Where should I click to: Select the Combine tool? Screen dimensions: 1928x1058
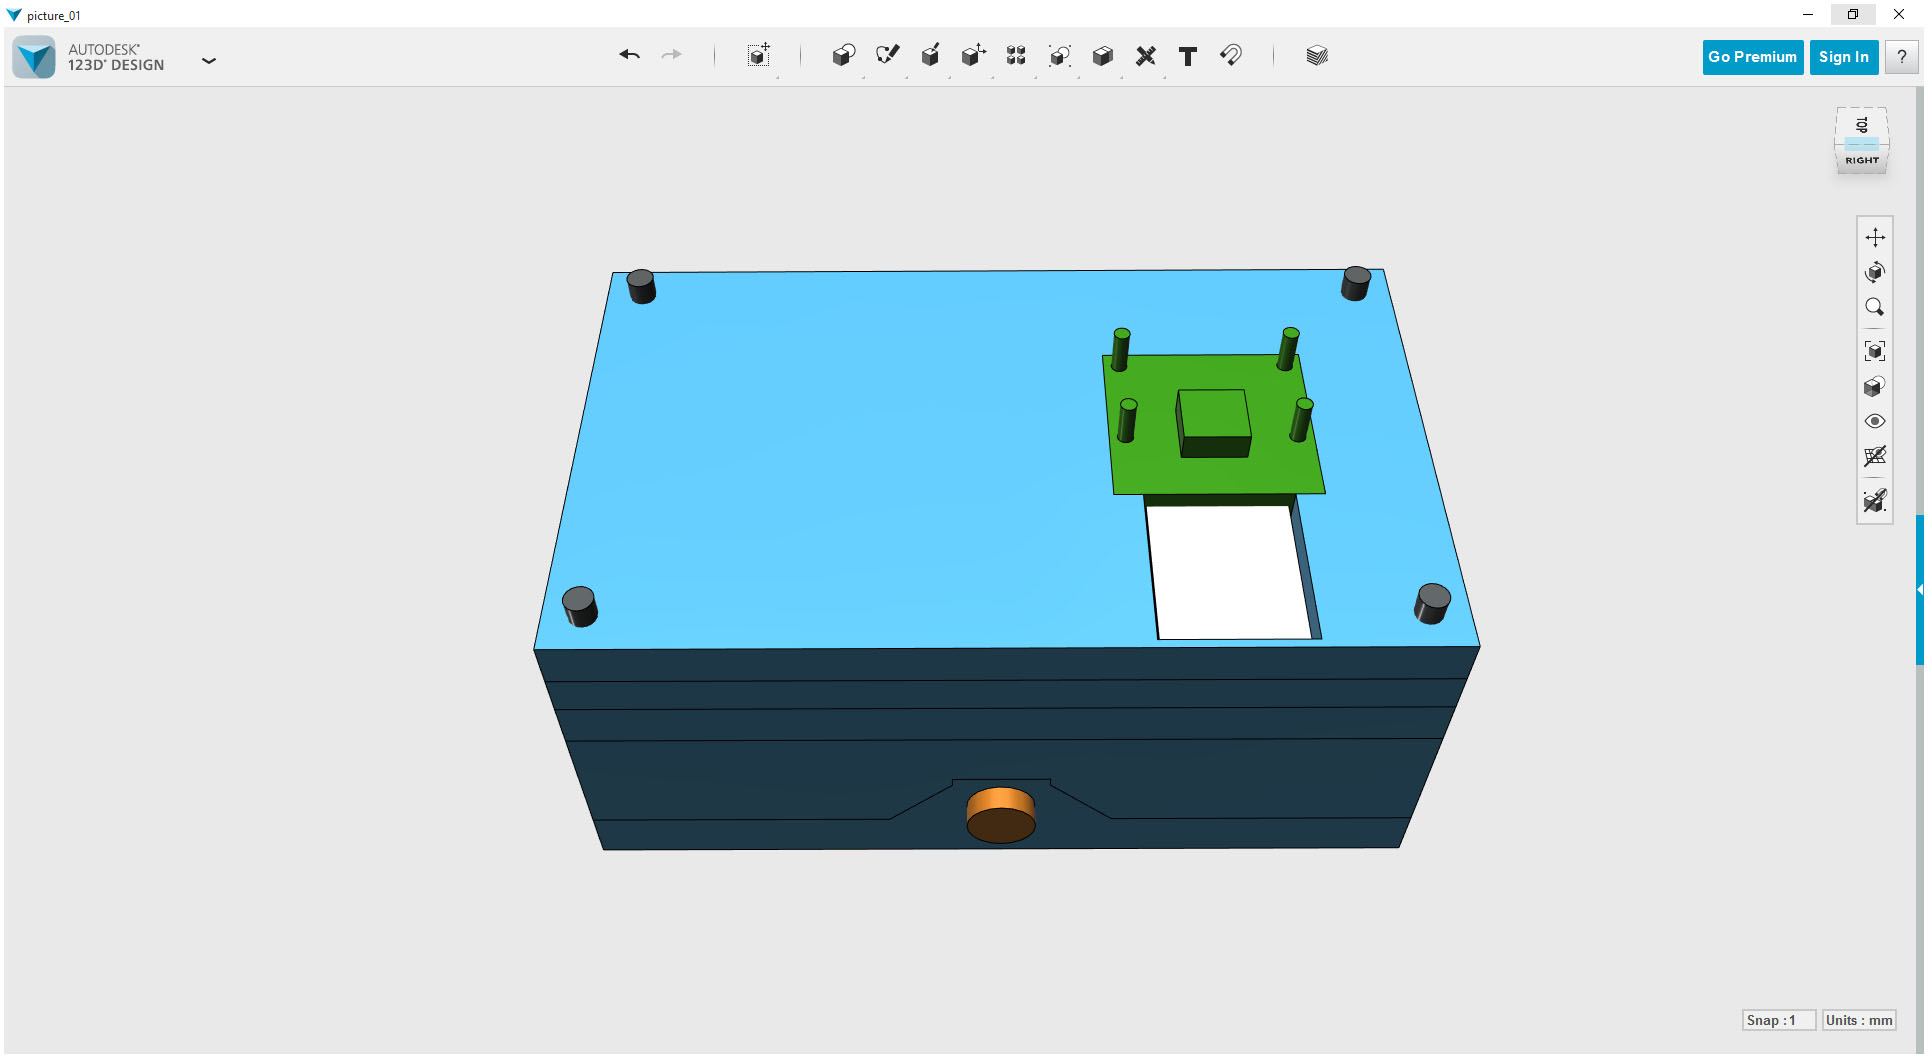pos(1102,56)
